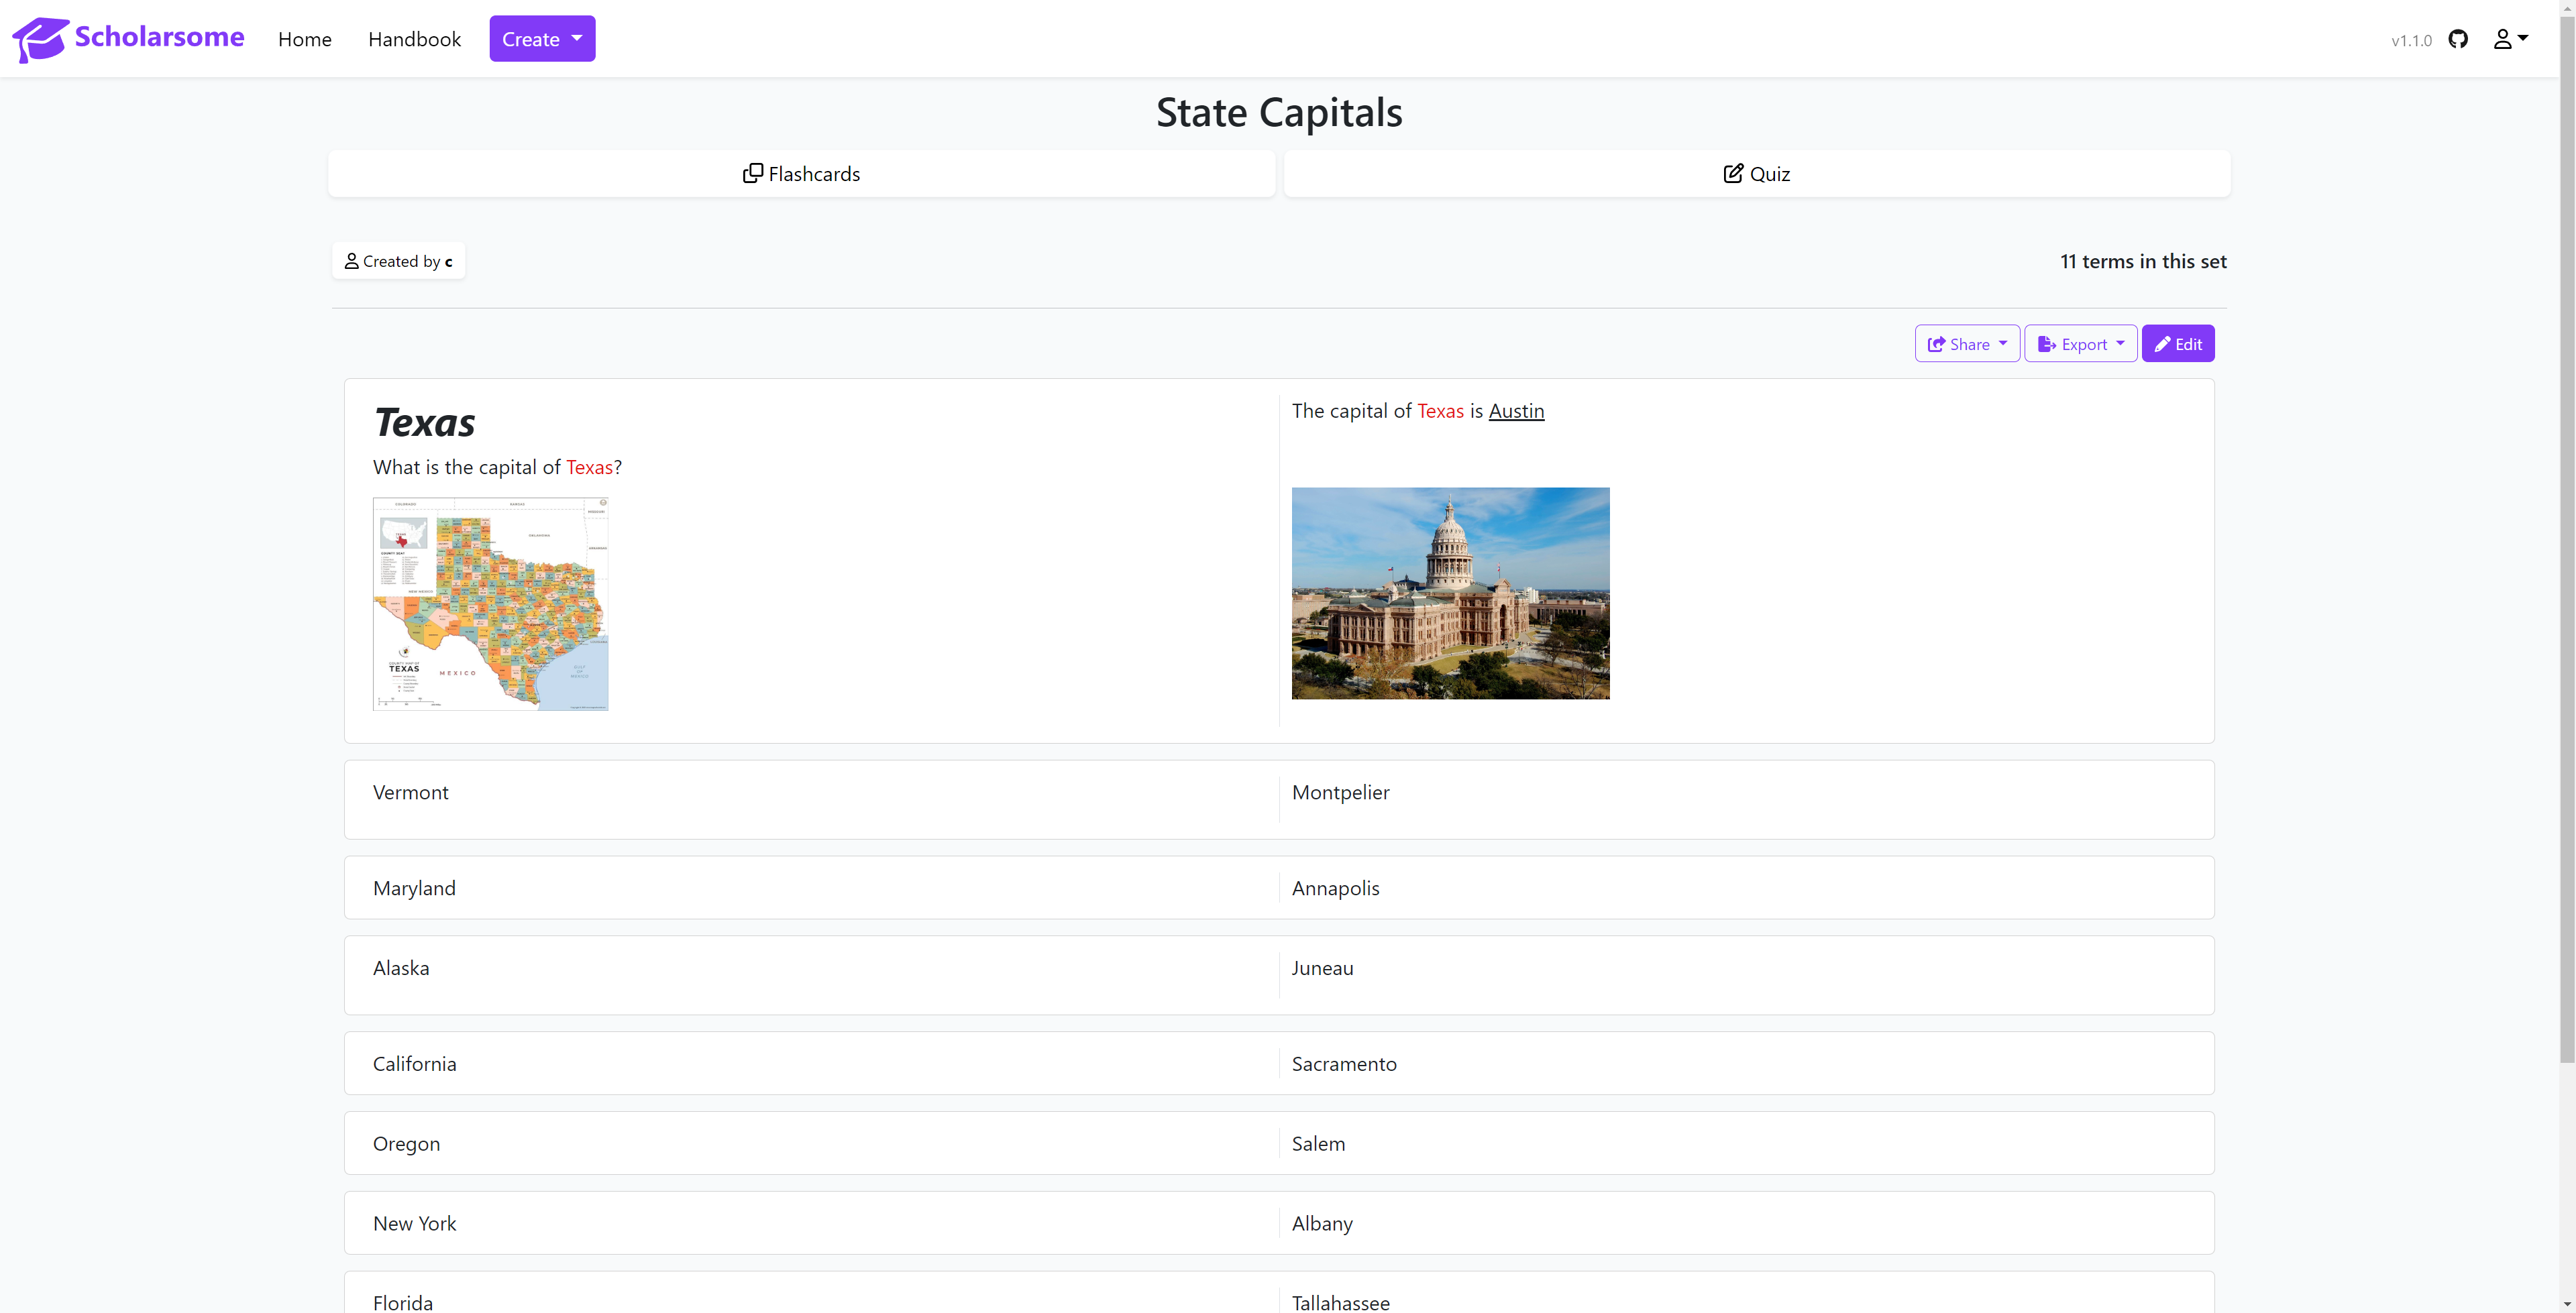The height and width of the screenshot is (1313, 2576).
Task: Open the Share dropdown arrow
Action: pos(2003,343)
